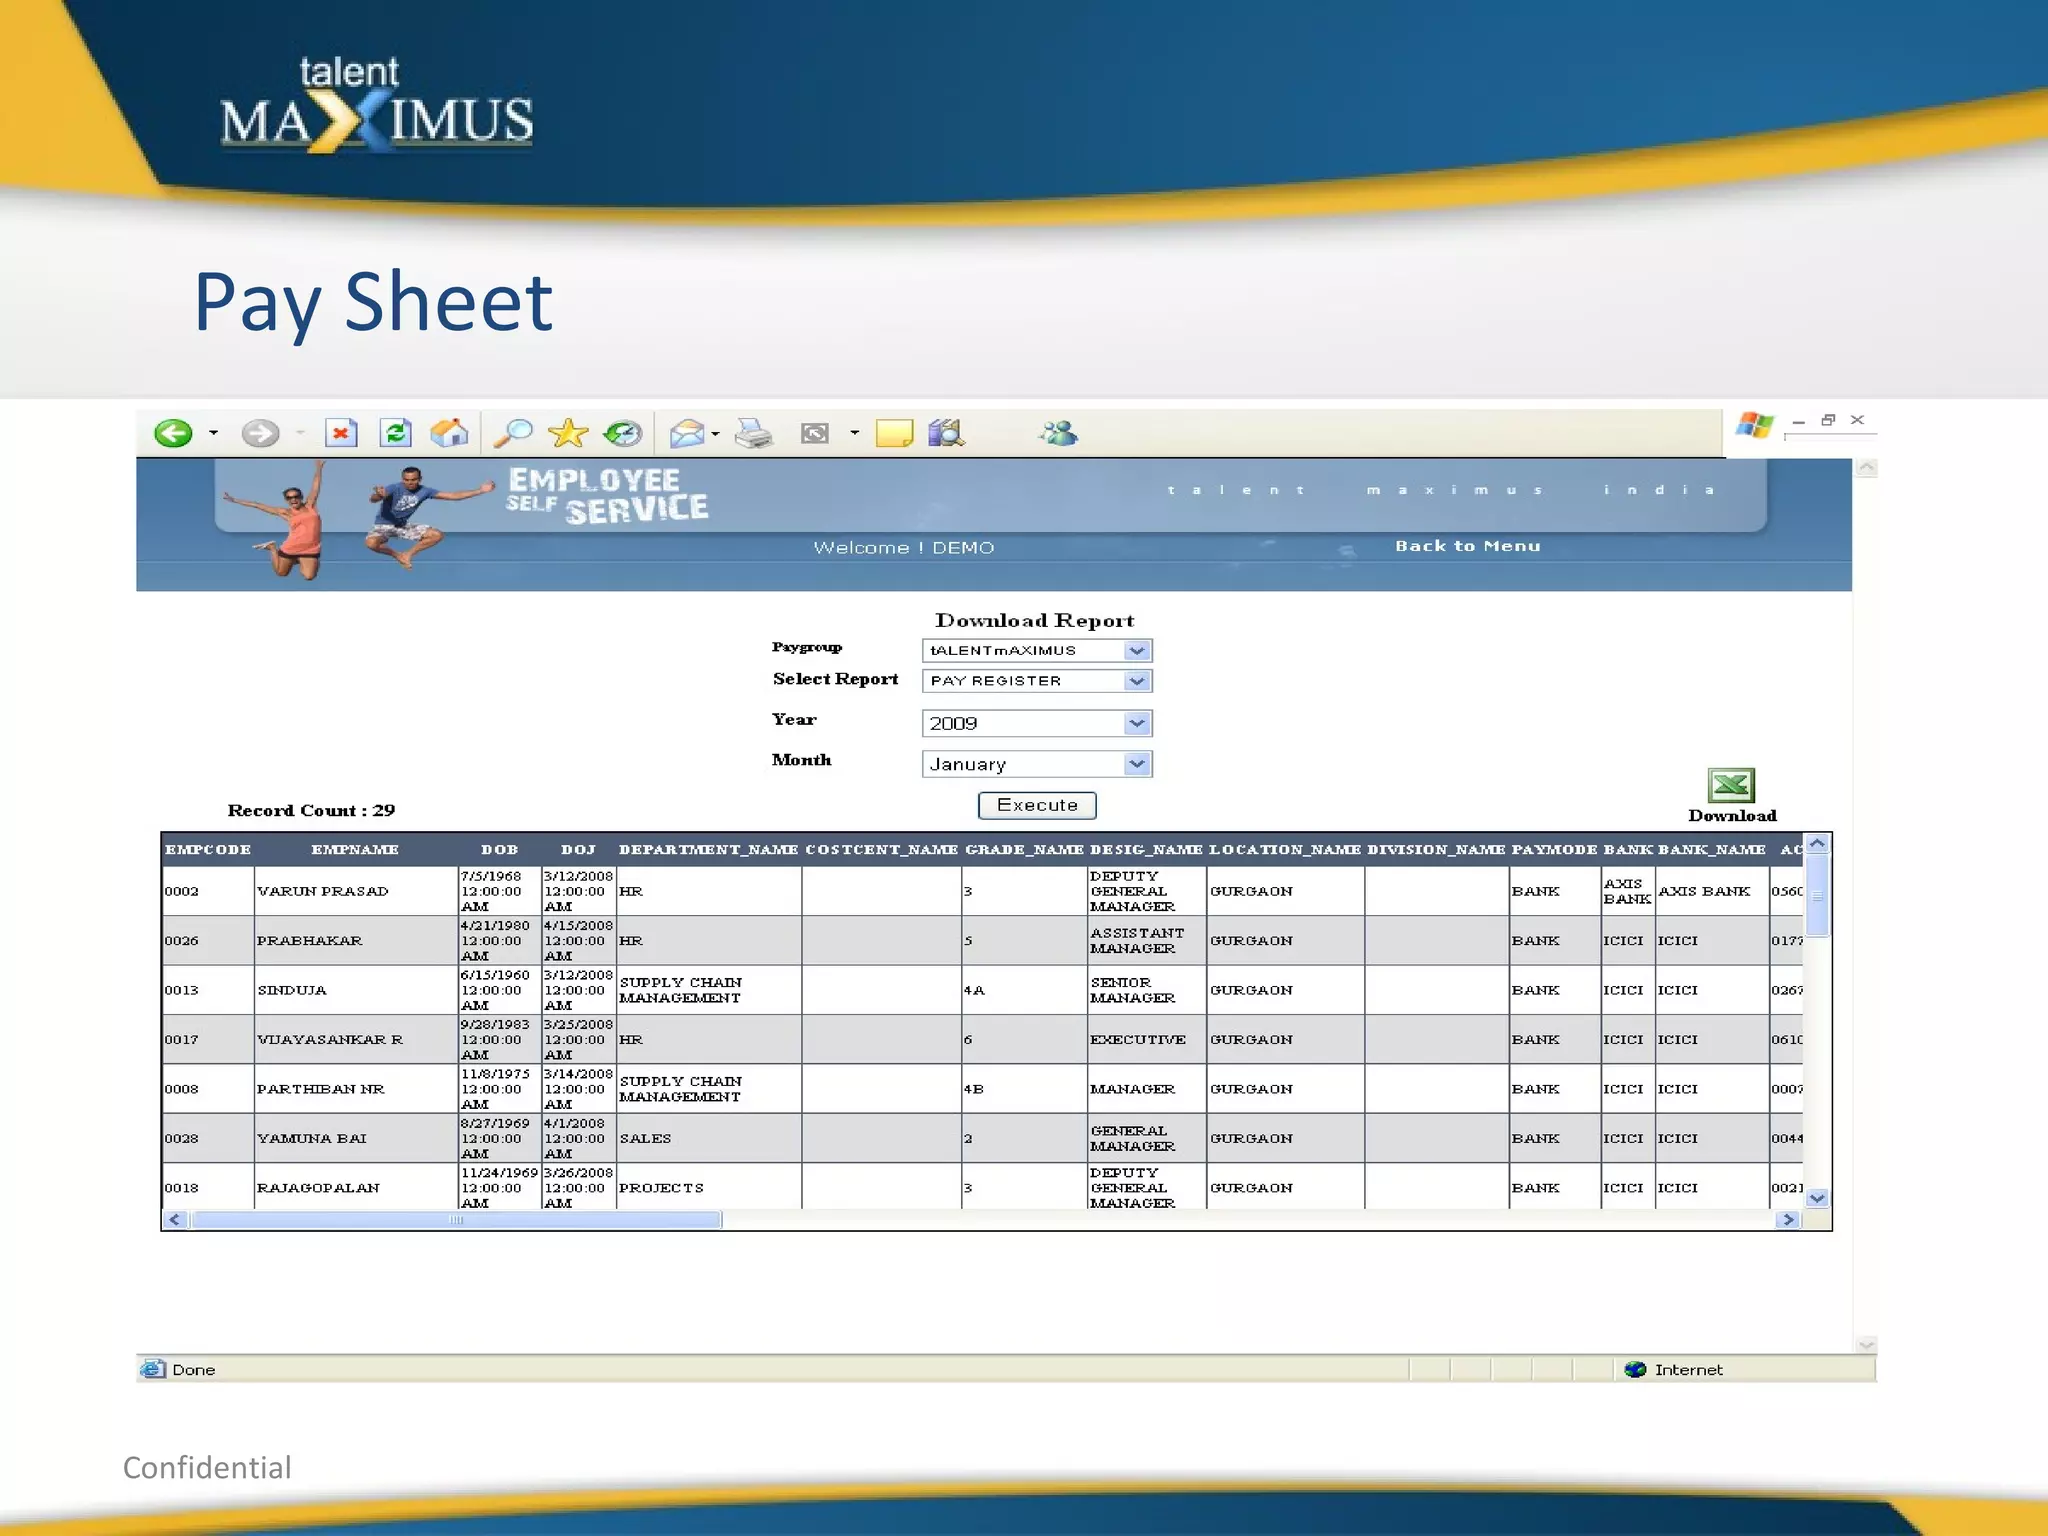Click the EMPNAME column header

pos(355,850)
